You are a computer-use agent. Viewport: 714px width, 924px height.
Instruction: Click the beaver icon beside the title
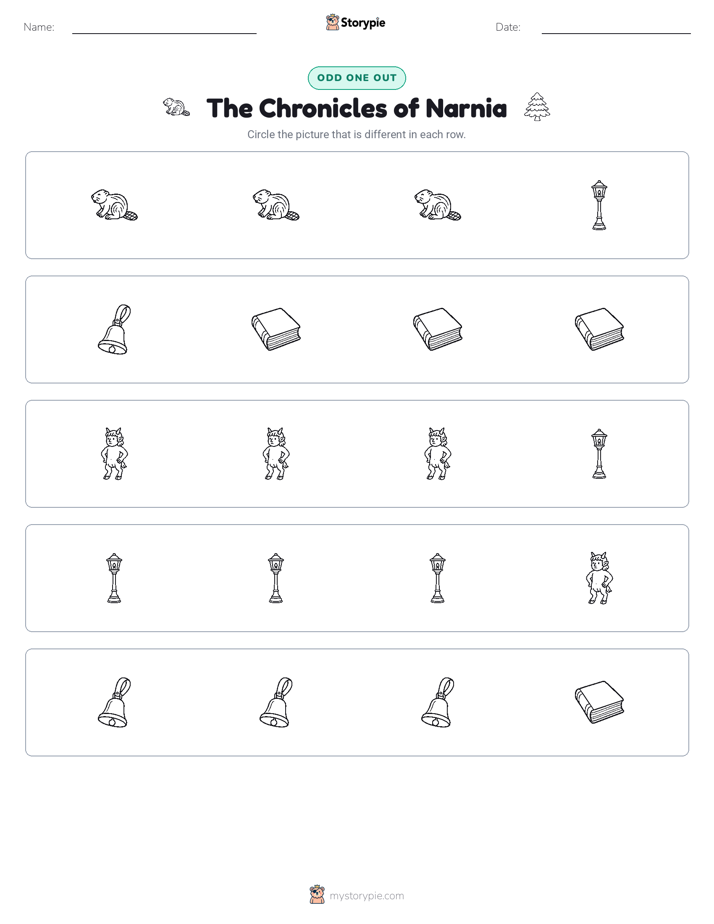point(176,107)
